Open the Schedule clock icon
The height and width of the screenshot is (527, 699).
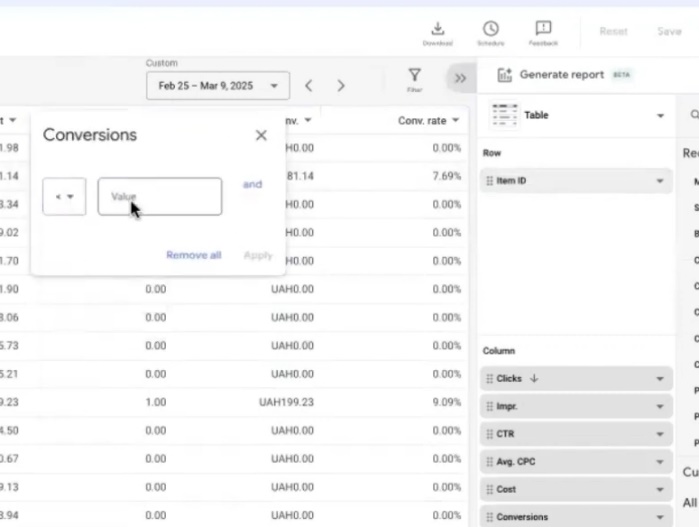click(490, 30)
